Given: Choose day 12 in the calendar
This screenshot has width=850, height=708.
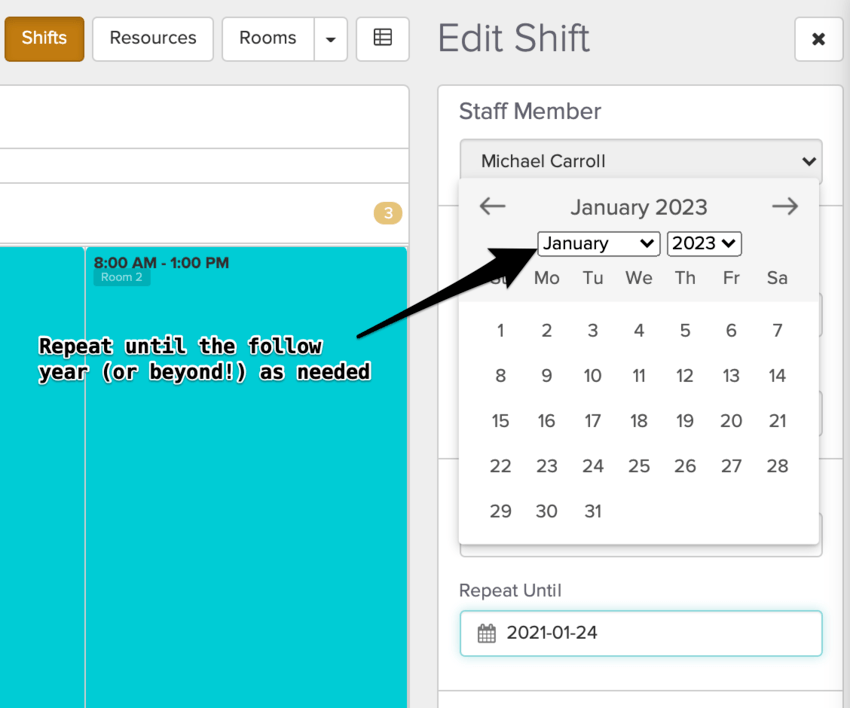Looking at the screenshot, I should pyautogui.click(x=685, y=375).
